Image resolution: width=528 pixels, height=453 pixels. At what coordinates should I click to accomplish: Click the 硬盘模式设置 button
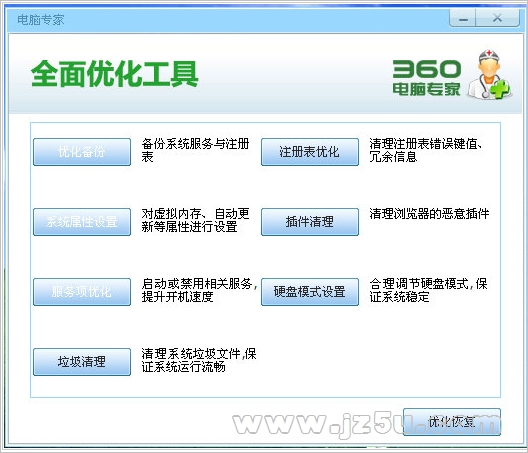[310, 292]
